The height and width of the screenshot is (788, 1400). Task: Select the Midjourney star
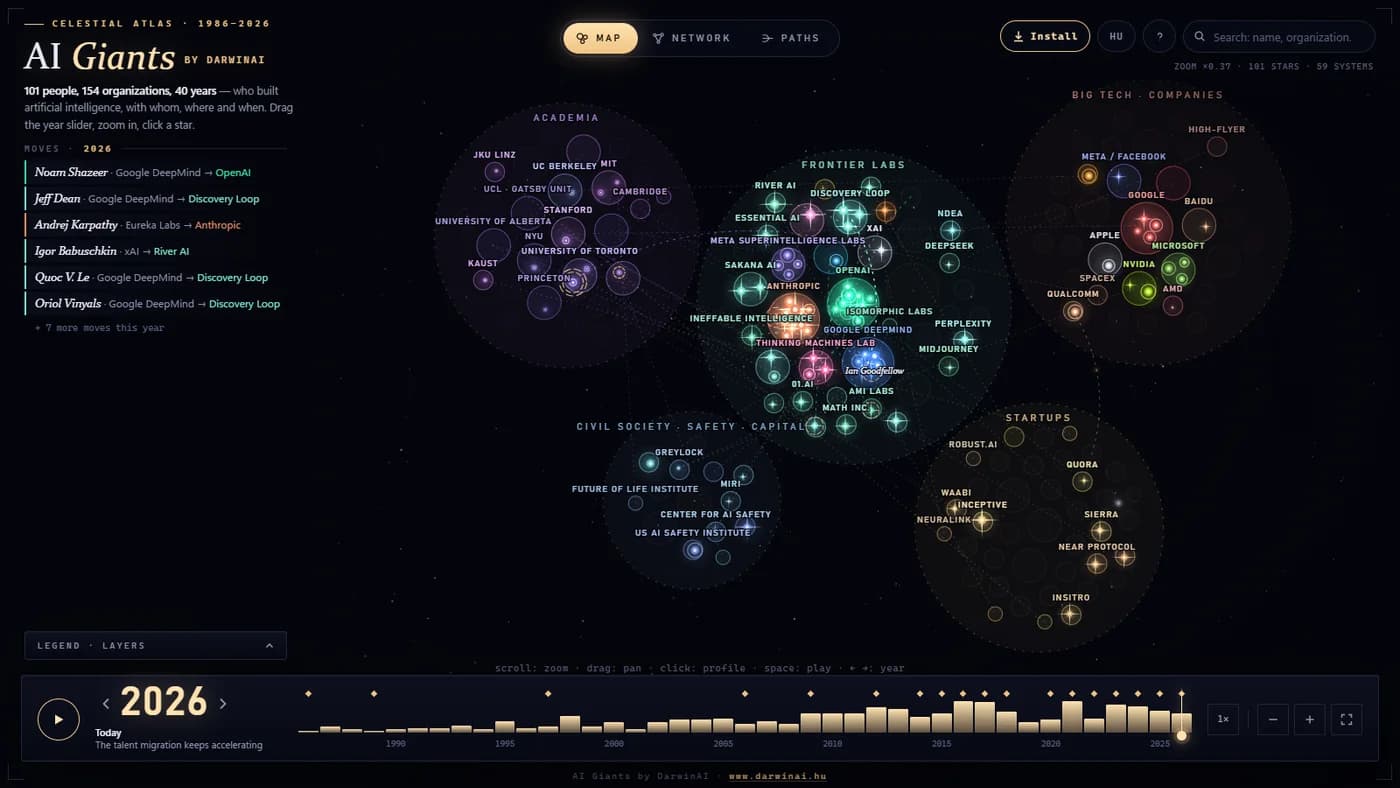pos(948,366)
